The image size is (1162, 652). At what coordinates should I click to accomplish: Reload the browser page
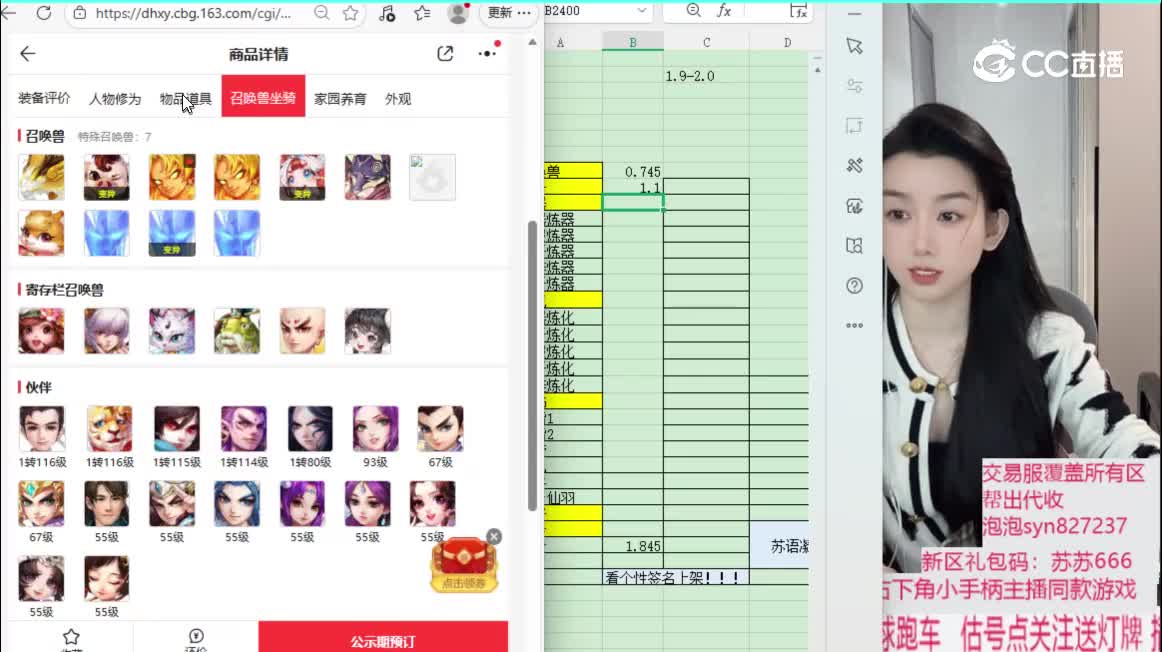(44, 13)
